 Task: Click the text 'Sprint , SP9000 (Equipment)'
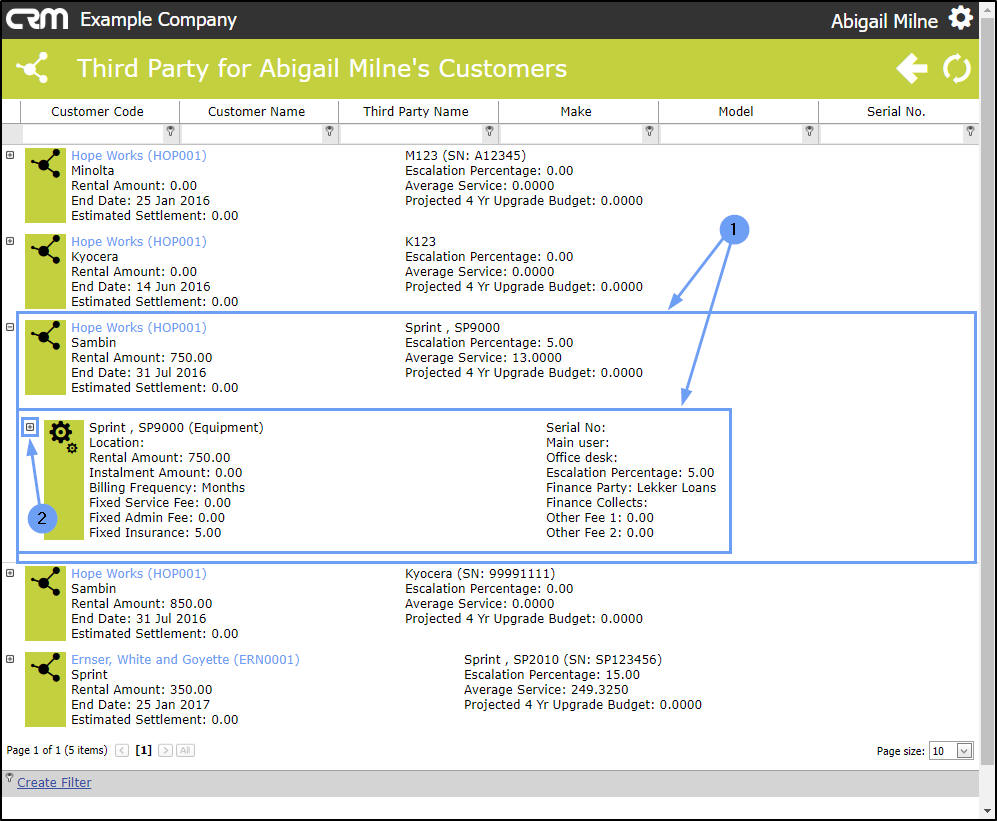tap(176, 427)
